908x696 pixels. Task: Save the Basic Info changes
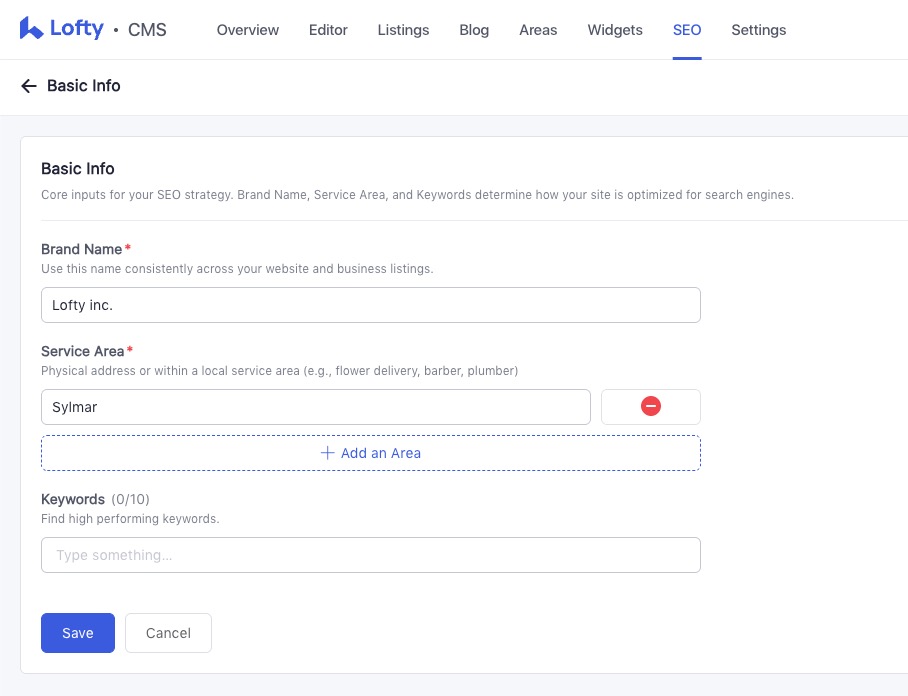[x=77, y=632]
